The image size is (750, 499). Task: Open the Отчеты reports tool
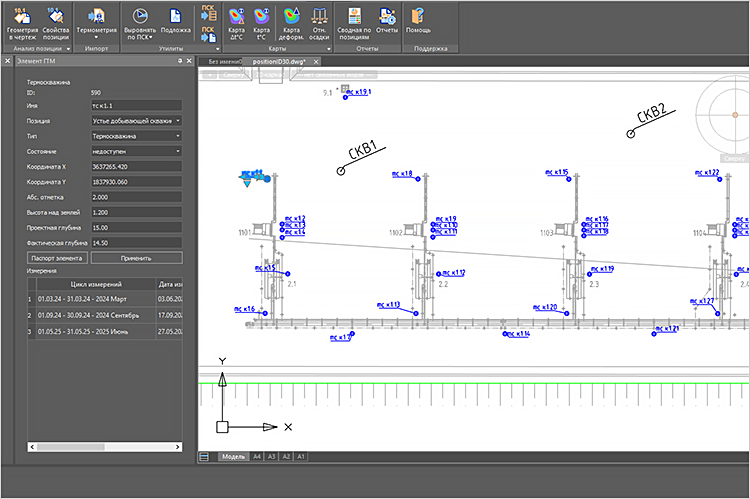point(387,21)
